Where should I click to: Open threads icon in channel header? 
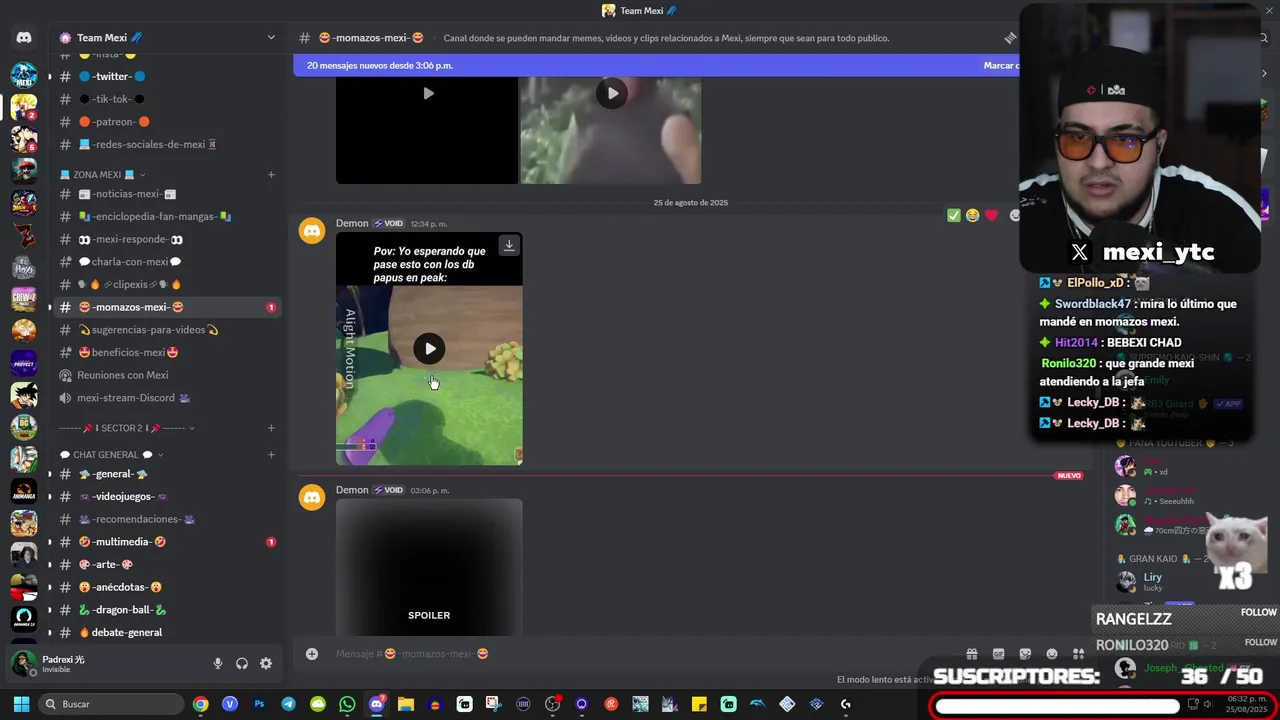click(1010, 38)
